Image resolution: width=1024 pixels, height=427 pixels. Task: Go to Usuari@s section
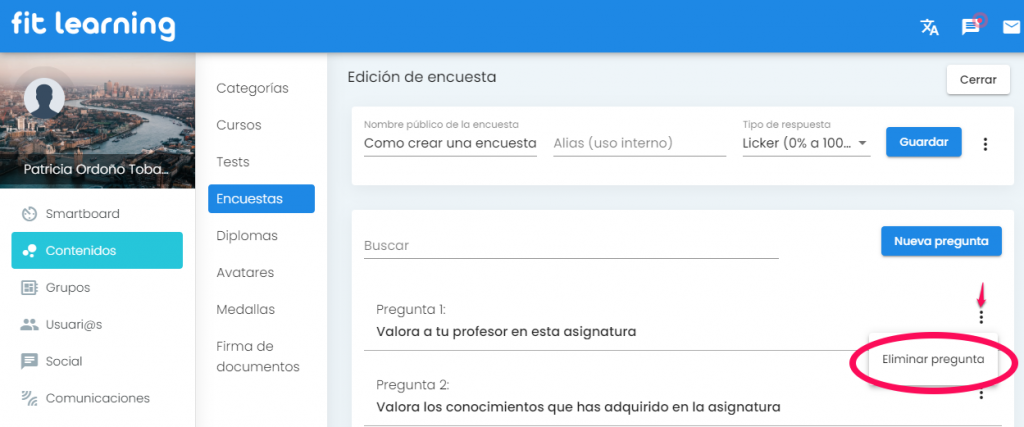(x=76, y=324)
